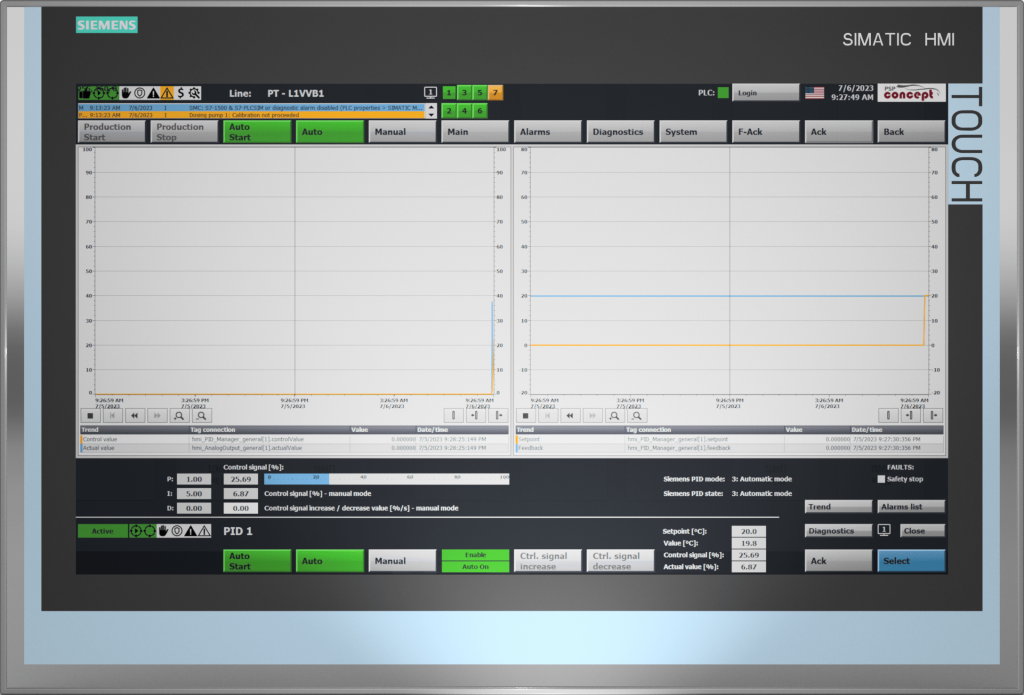
Task: Click the top Production Start button
Action: (112, 132)
